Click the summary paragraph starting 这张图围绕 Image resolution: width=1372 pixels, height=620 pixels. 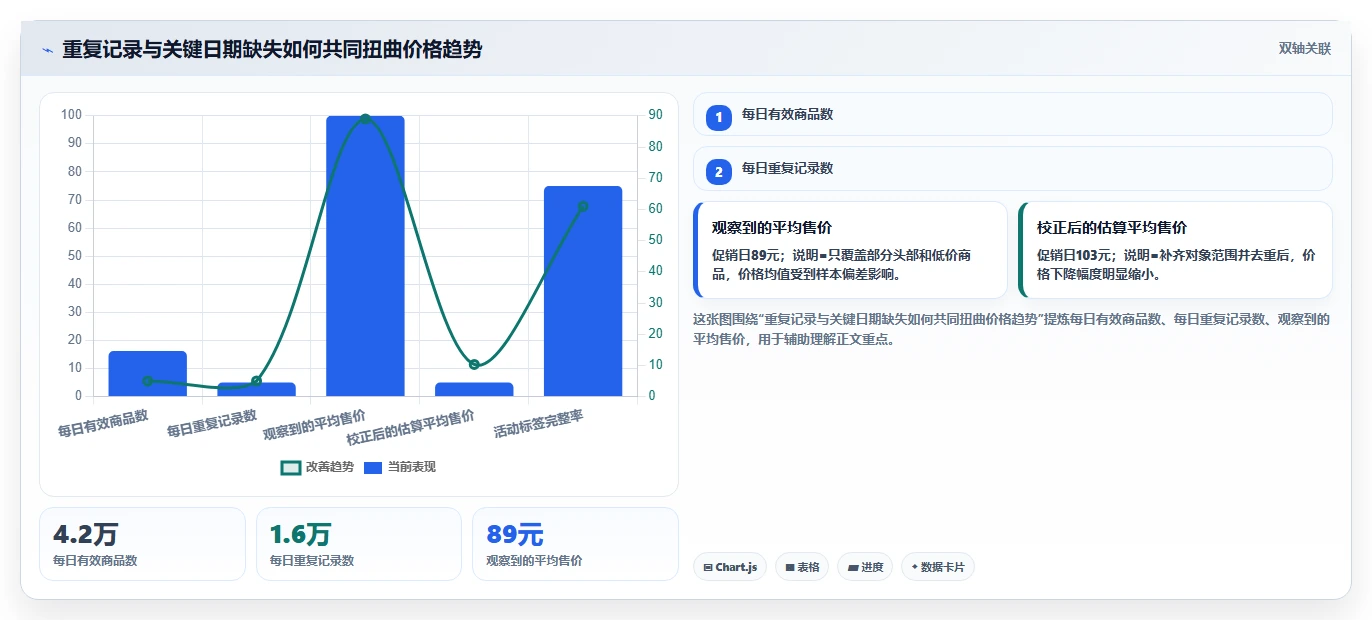tap(1011, 329)
